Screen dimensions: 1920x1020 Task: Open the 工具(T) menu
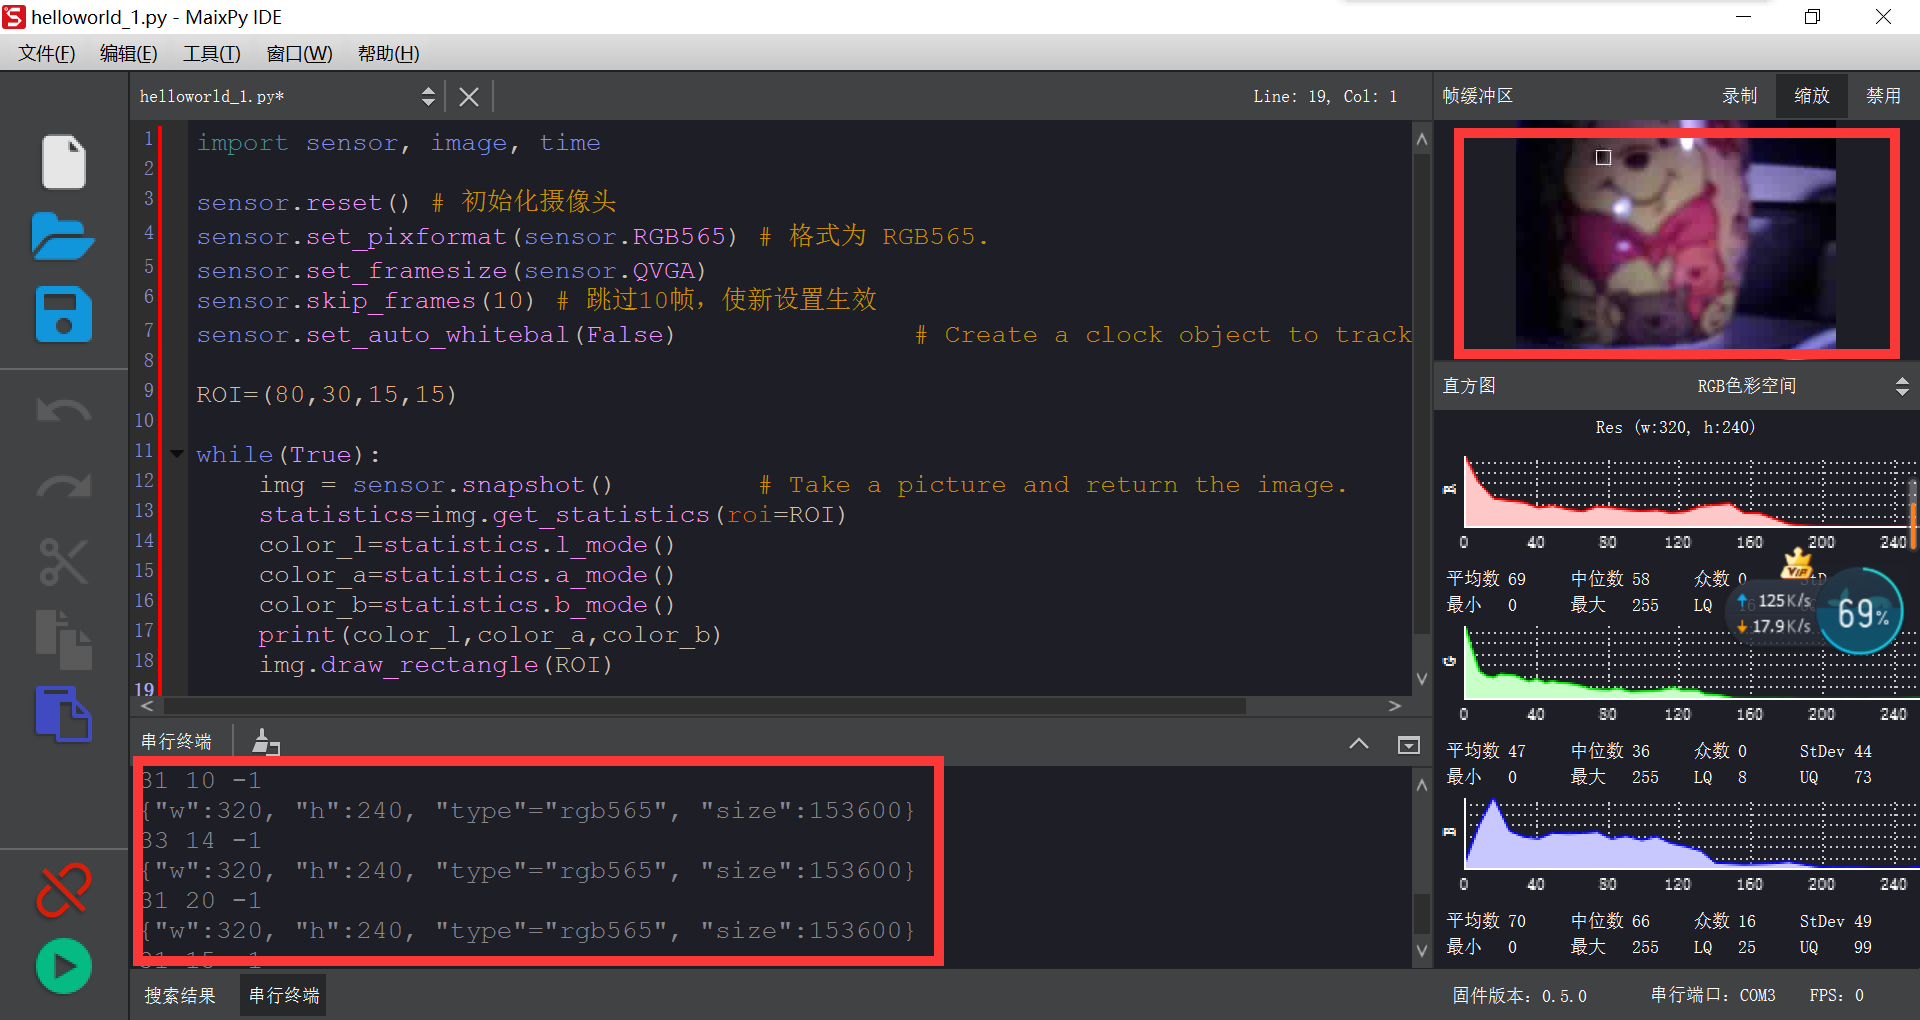tap(210, 53)
